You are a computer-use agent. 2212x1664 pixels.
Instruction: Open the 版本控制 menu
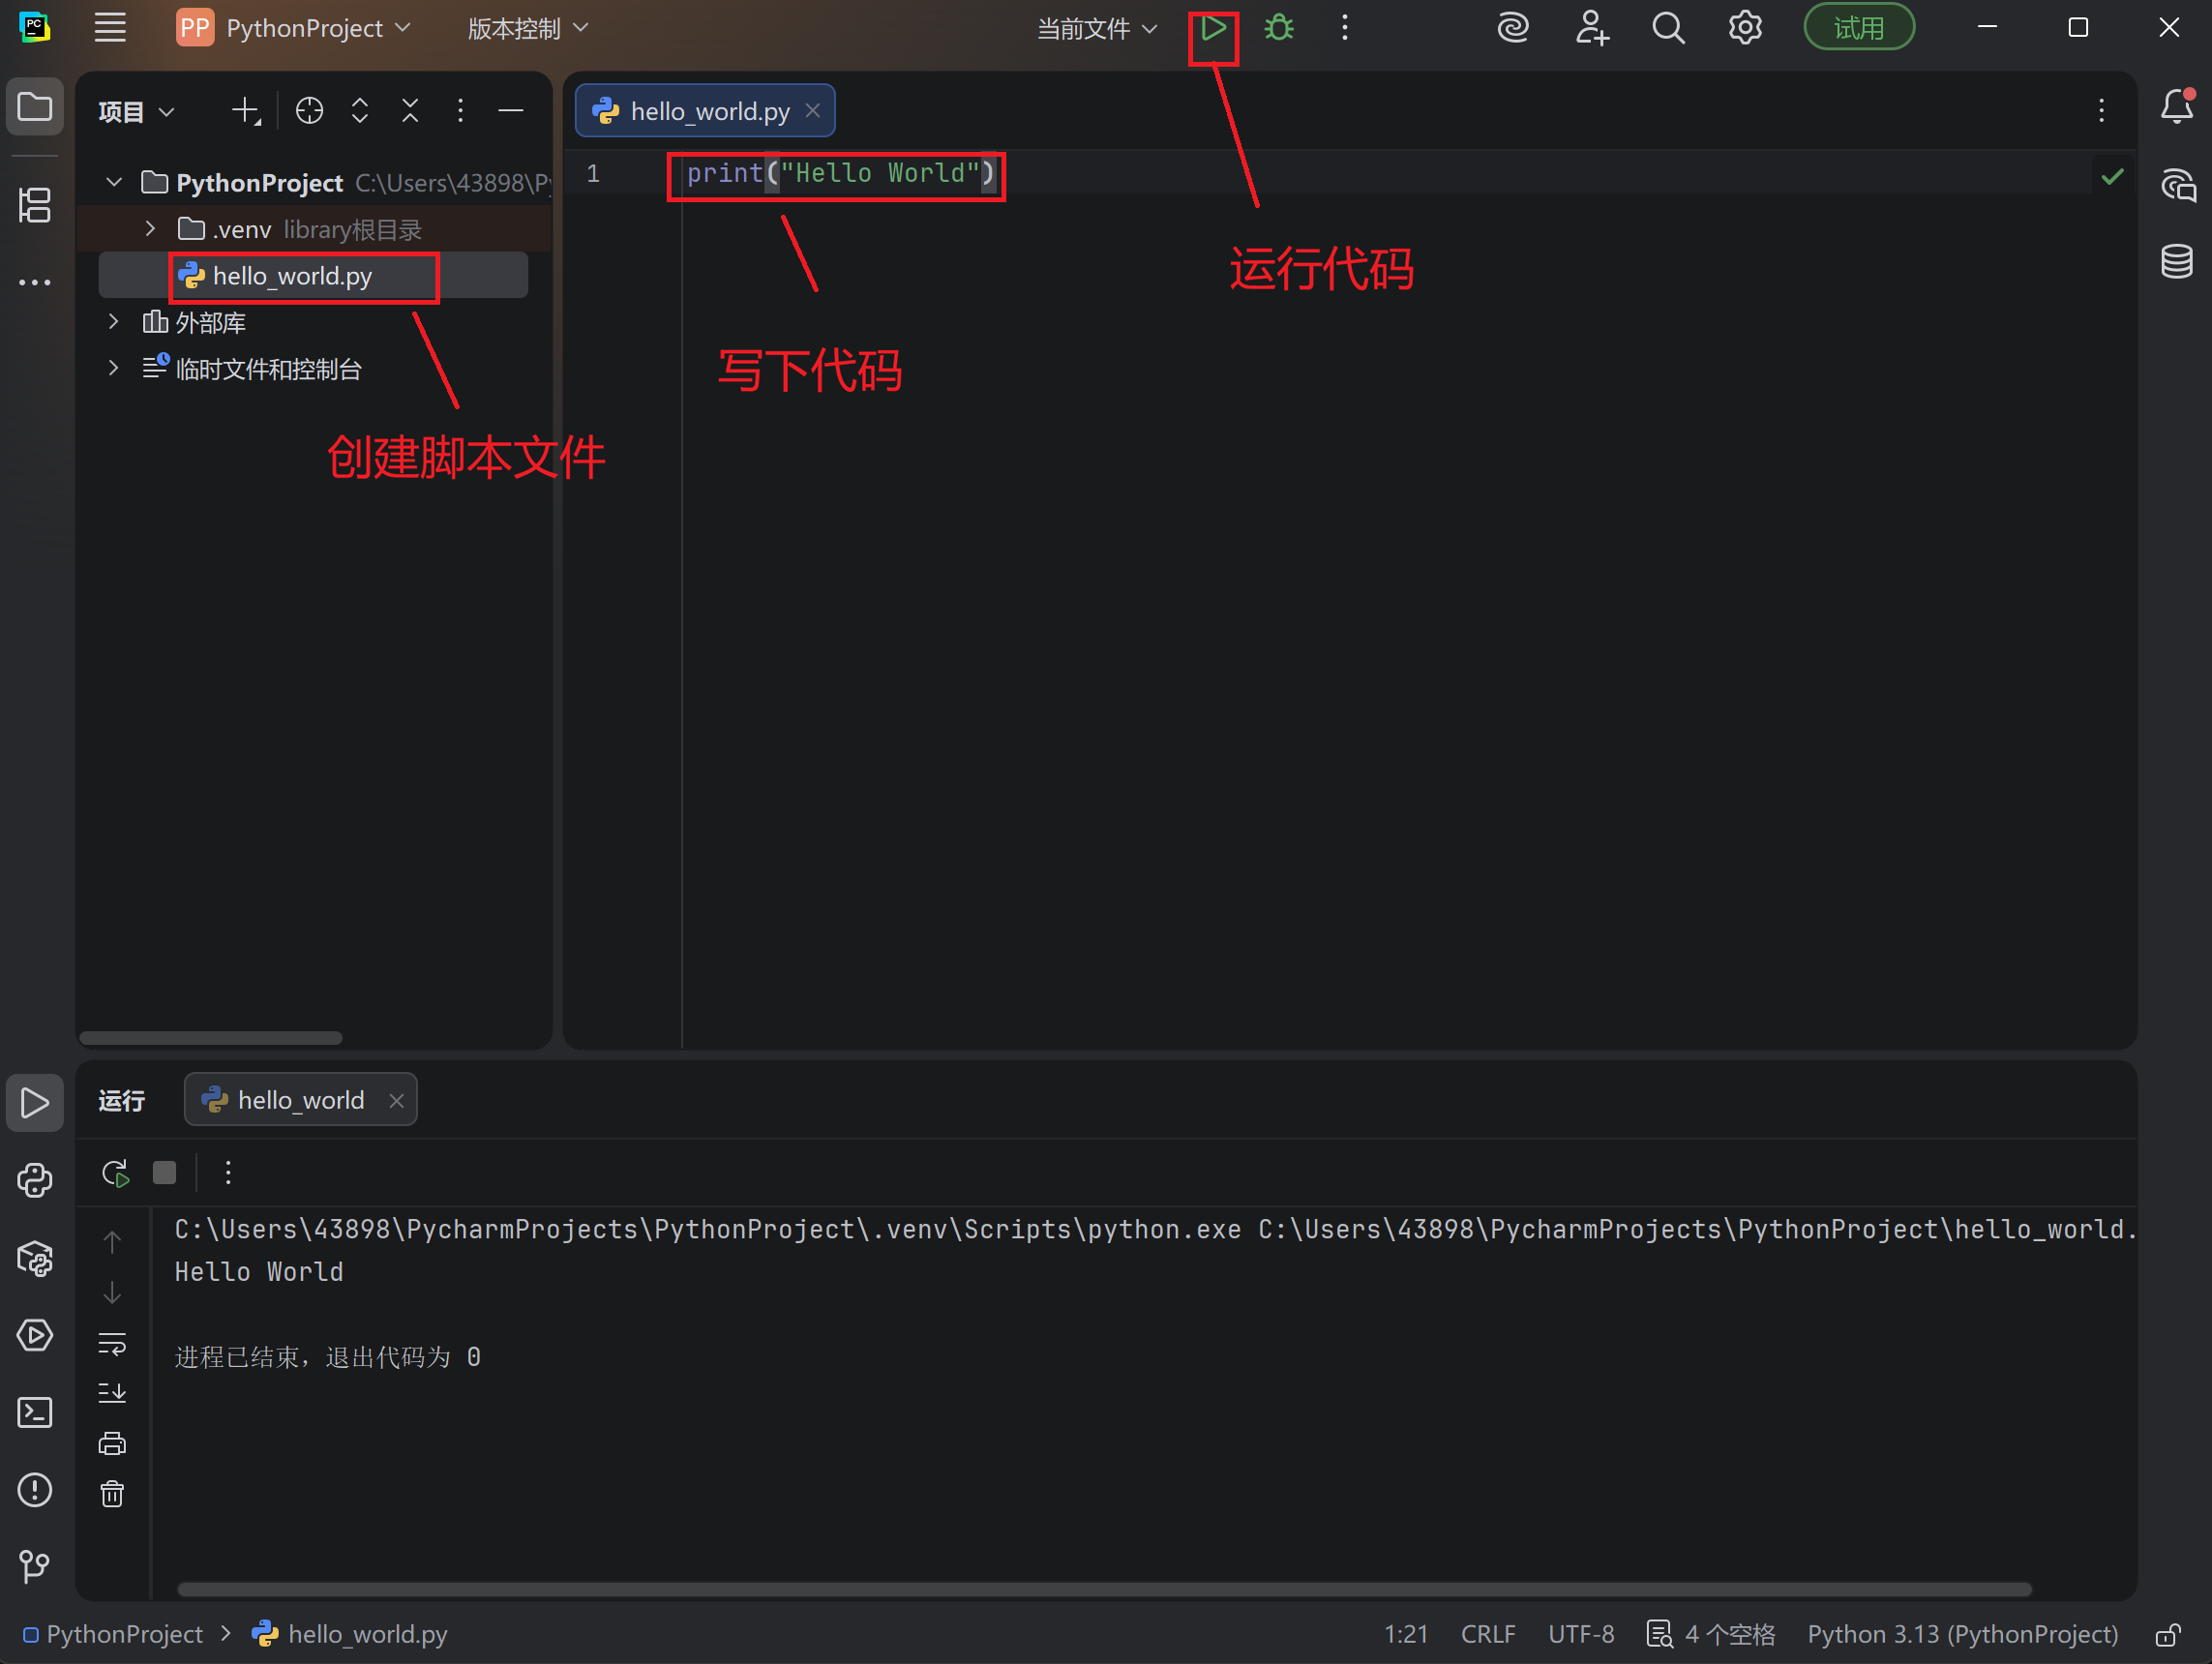(527, 29)
